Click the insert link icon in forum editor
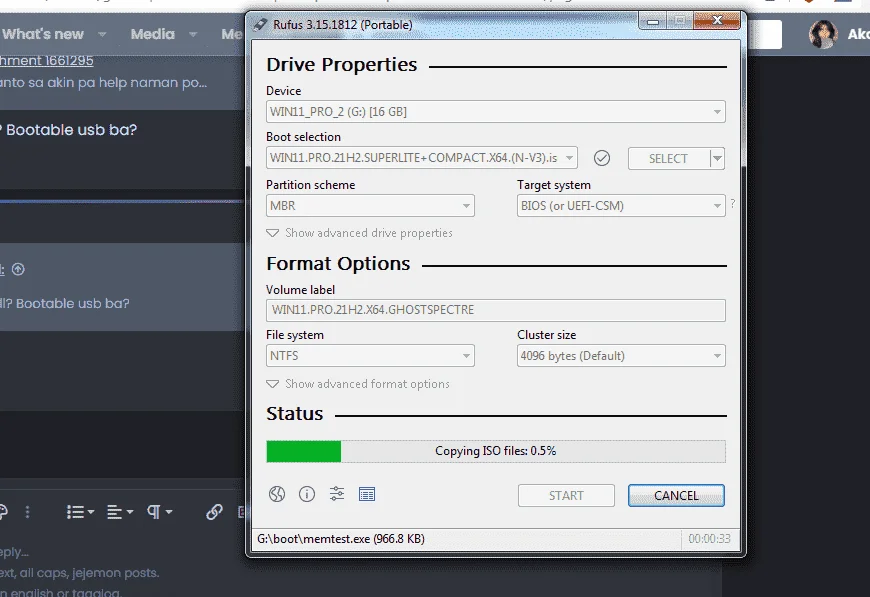The image size is (870, 597). (214, 512)
